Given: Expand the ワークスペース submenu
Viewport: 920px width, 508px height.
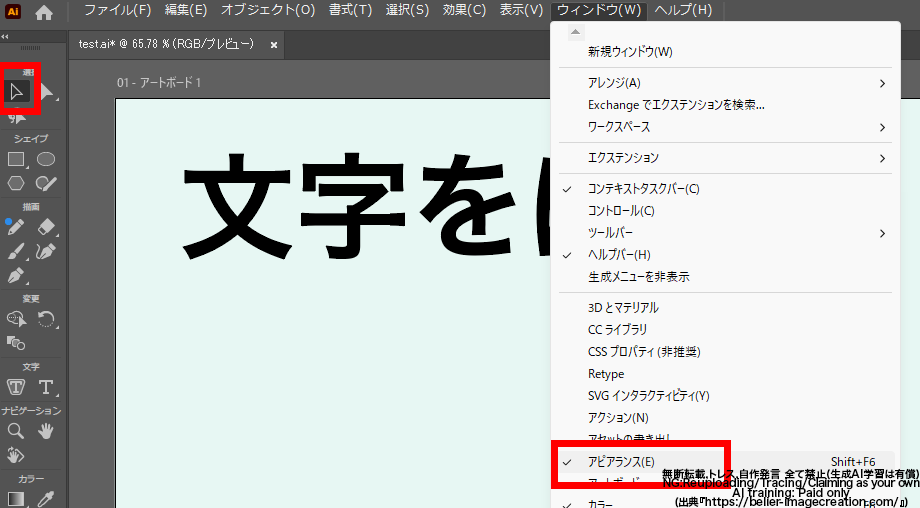Looking at the screenshot, I should (725, 127).
